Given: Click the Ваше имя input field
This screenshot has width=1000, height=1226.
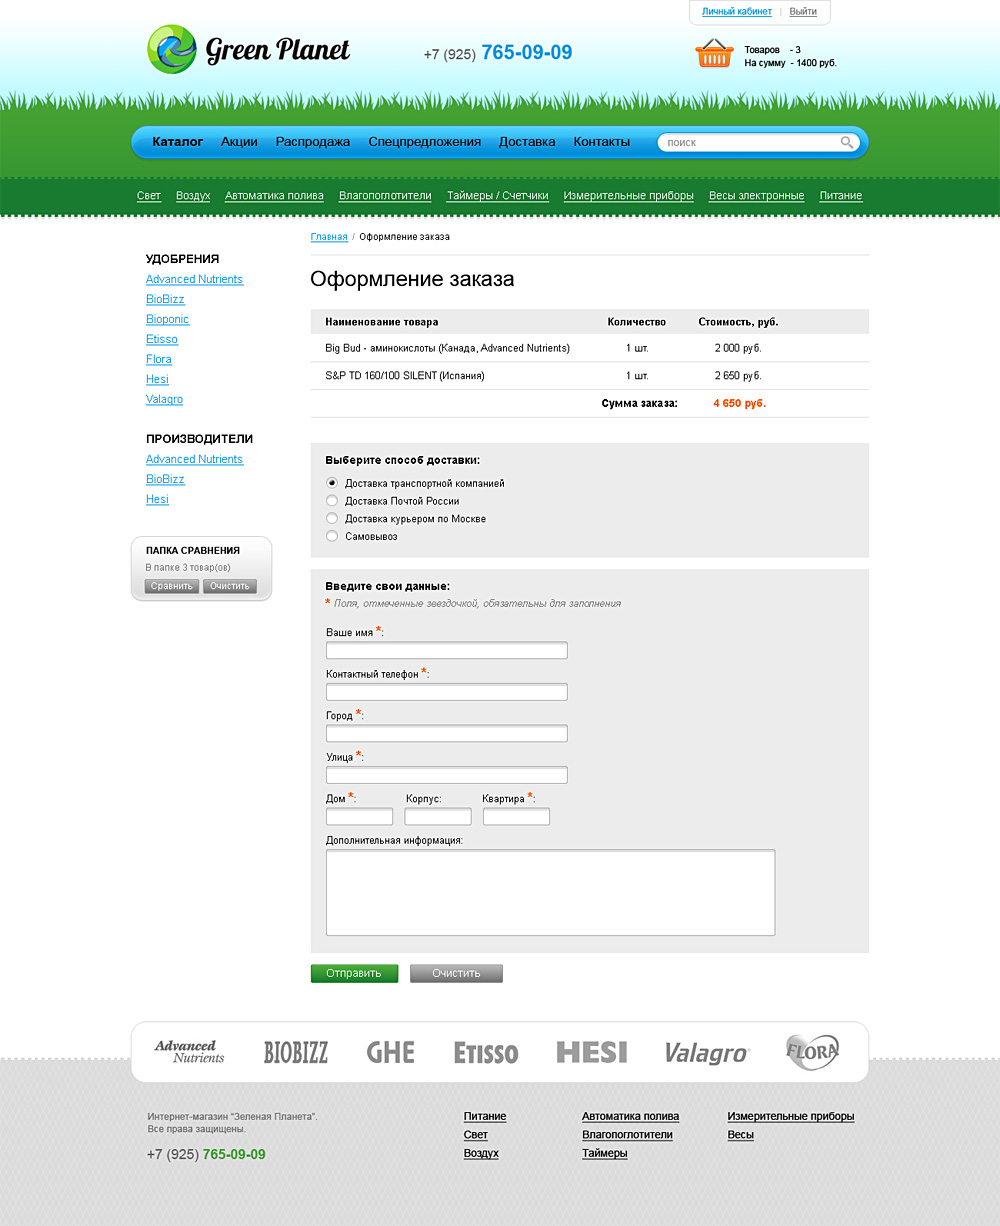Looking at the screenshot, I should point(446,651).
